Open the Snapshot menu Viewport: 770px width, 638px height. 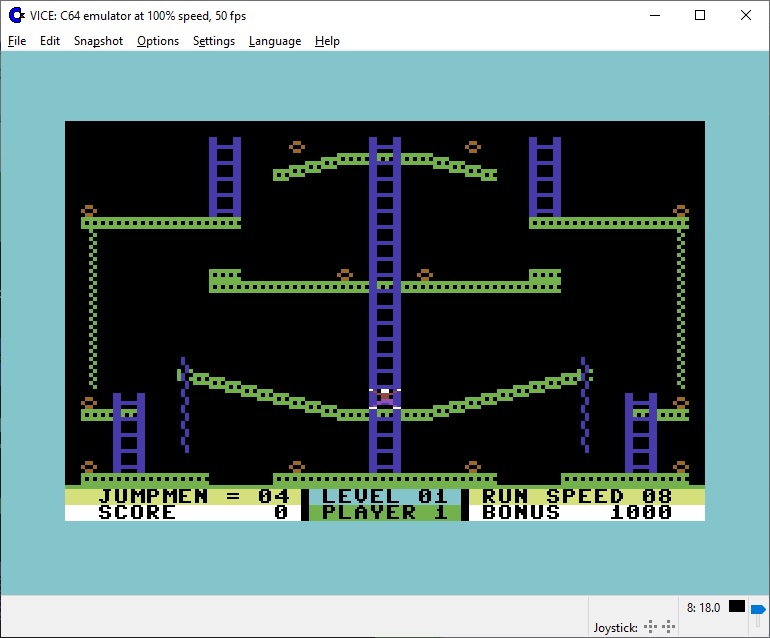pyautogui.click(x=98, y=41)
